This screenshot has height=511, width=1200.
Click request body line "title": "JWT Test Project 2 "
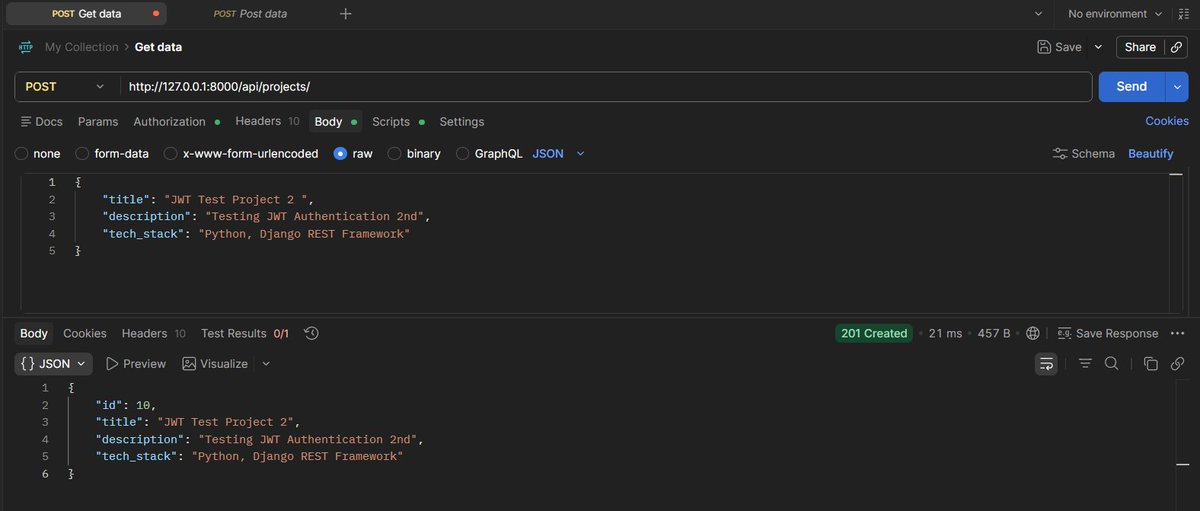208,200
